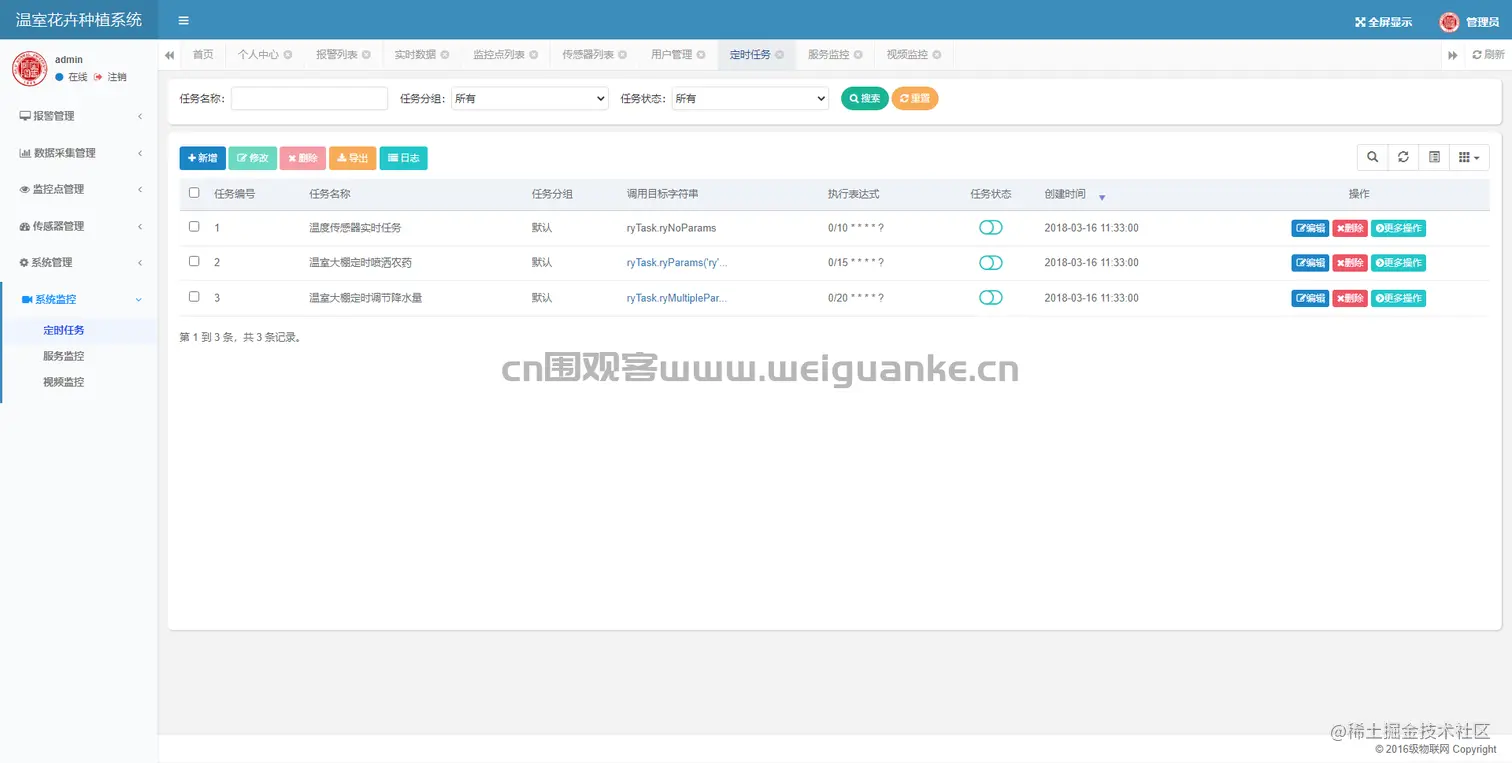Open 更多操作 for task 温室大棚定时喷洒农药
The height and width of the screenshot is (763, 1512).
pyautogui.click(x=1398, y=263)
